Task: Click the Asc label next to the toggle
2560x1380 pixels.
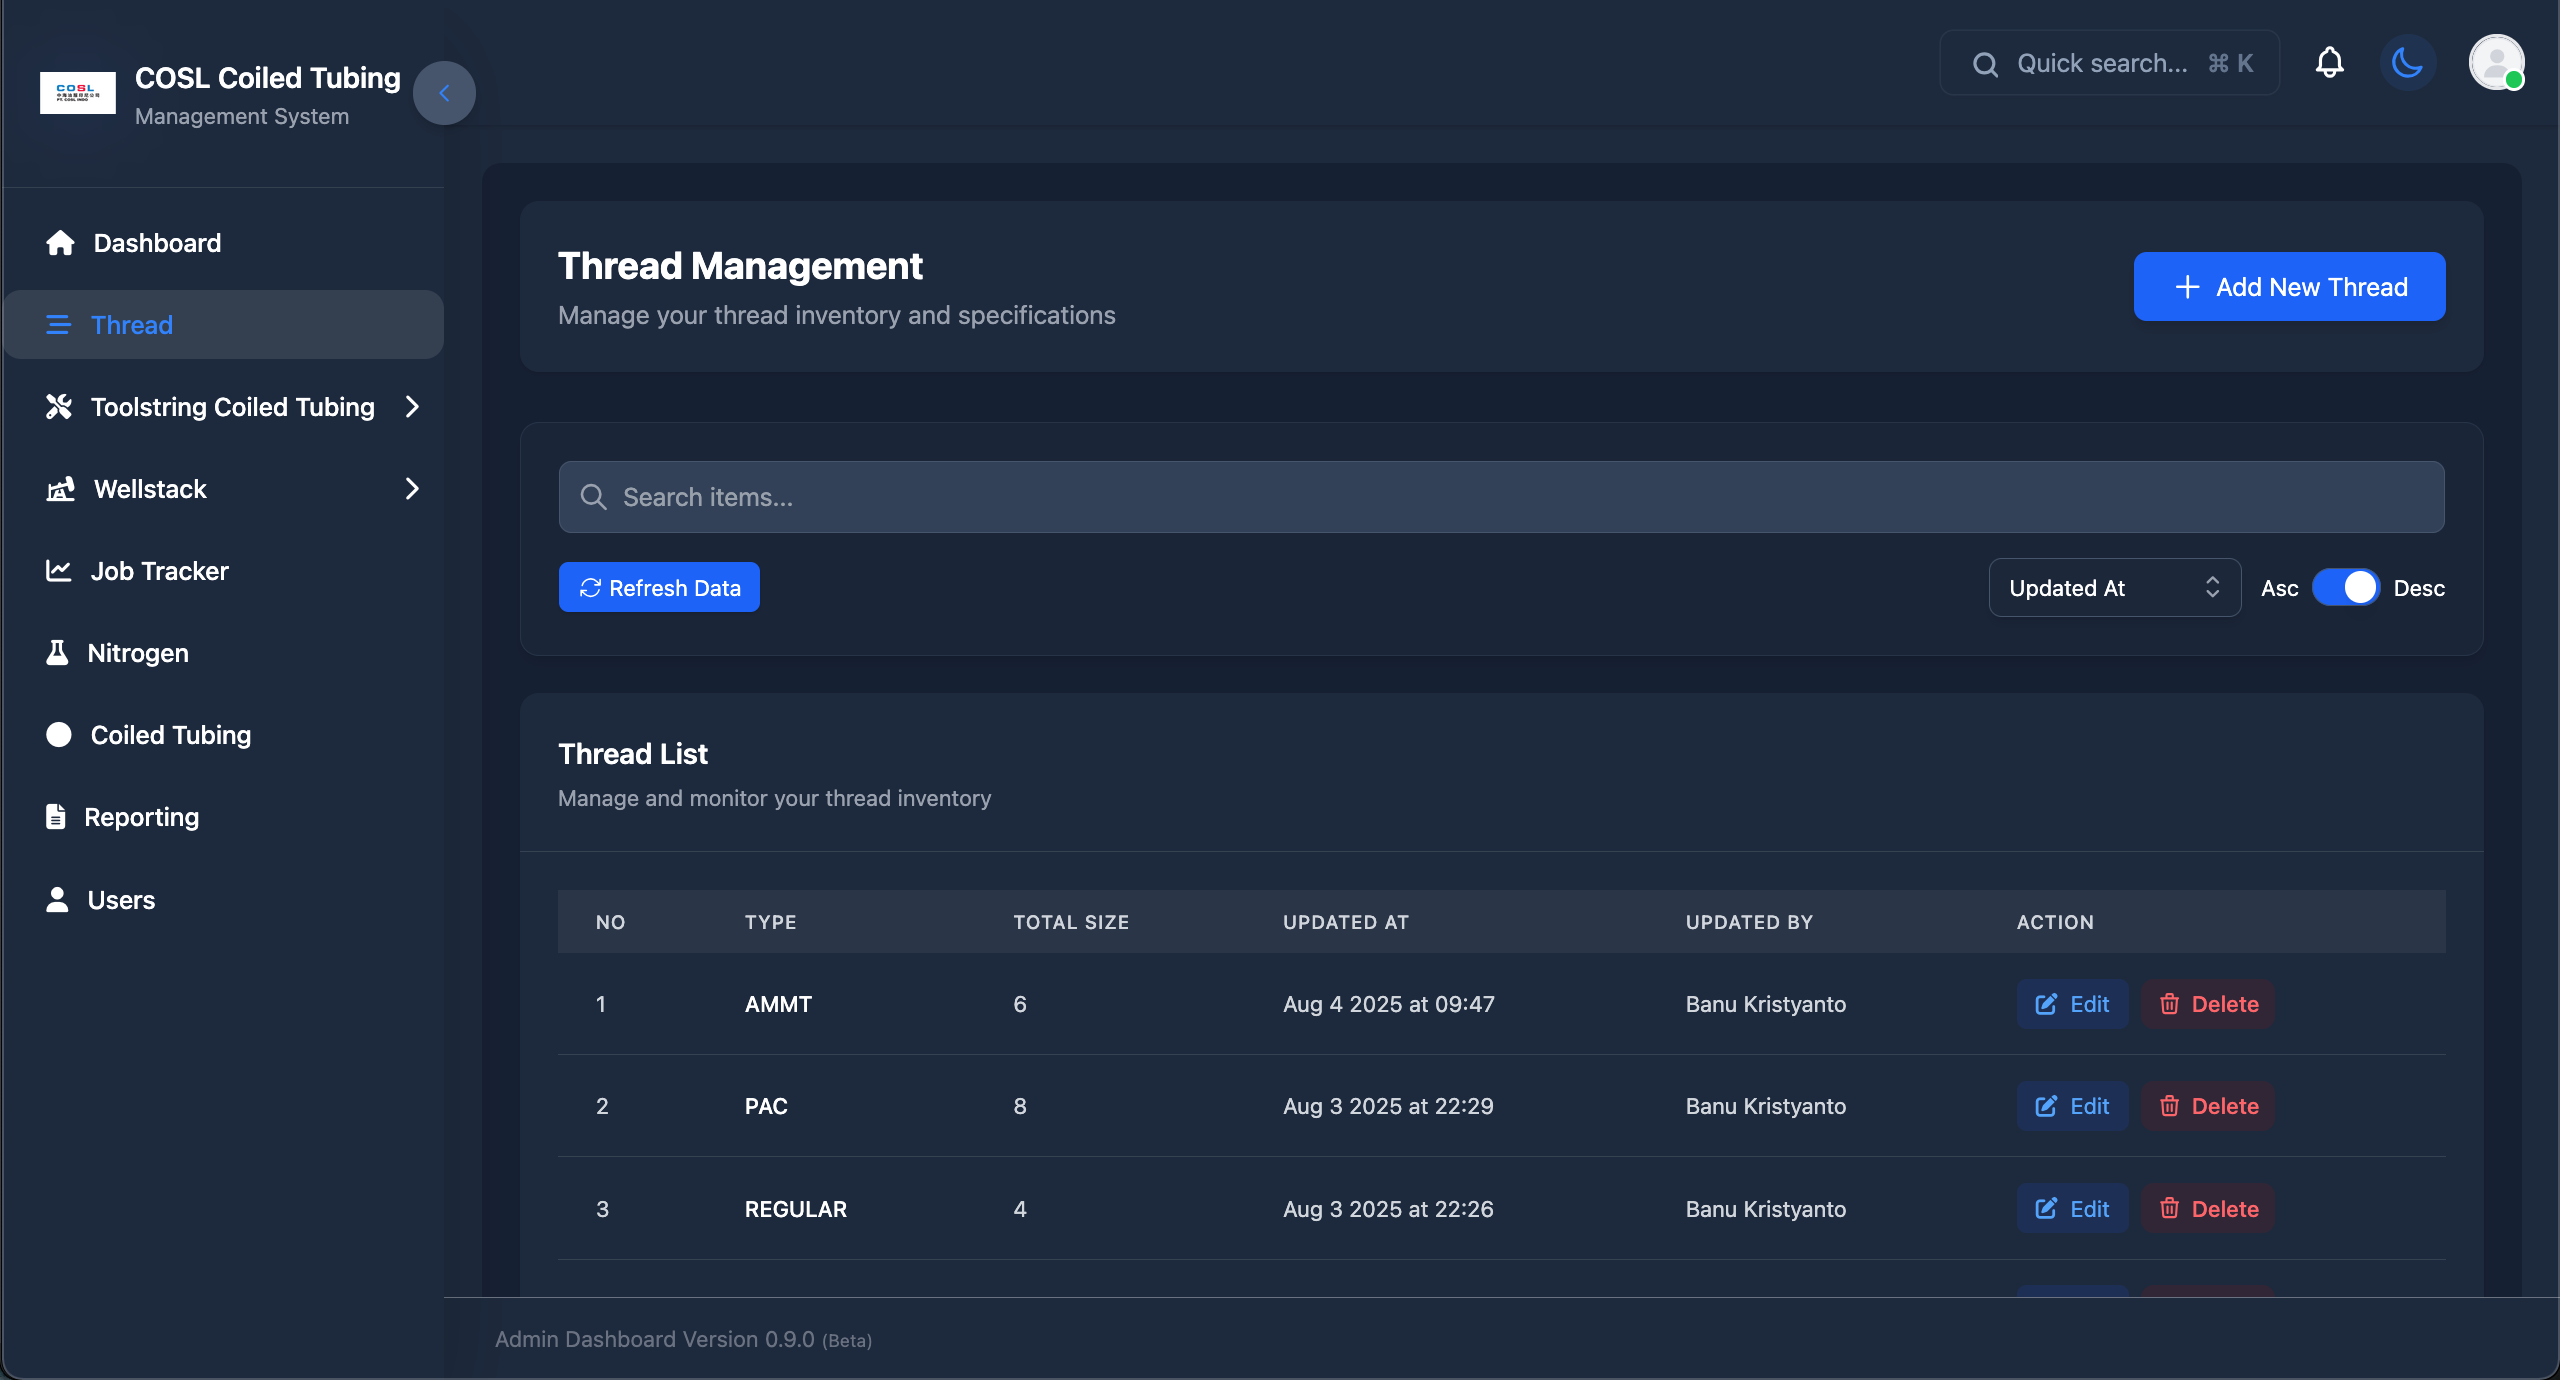Action: point(2280,587)
